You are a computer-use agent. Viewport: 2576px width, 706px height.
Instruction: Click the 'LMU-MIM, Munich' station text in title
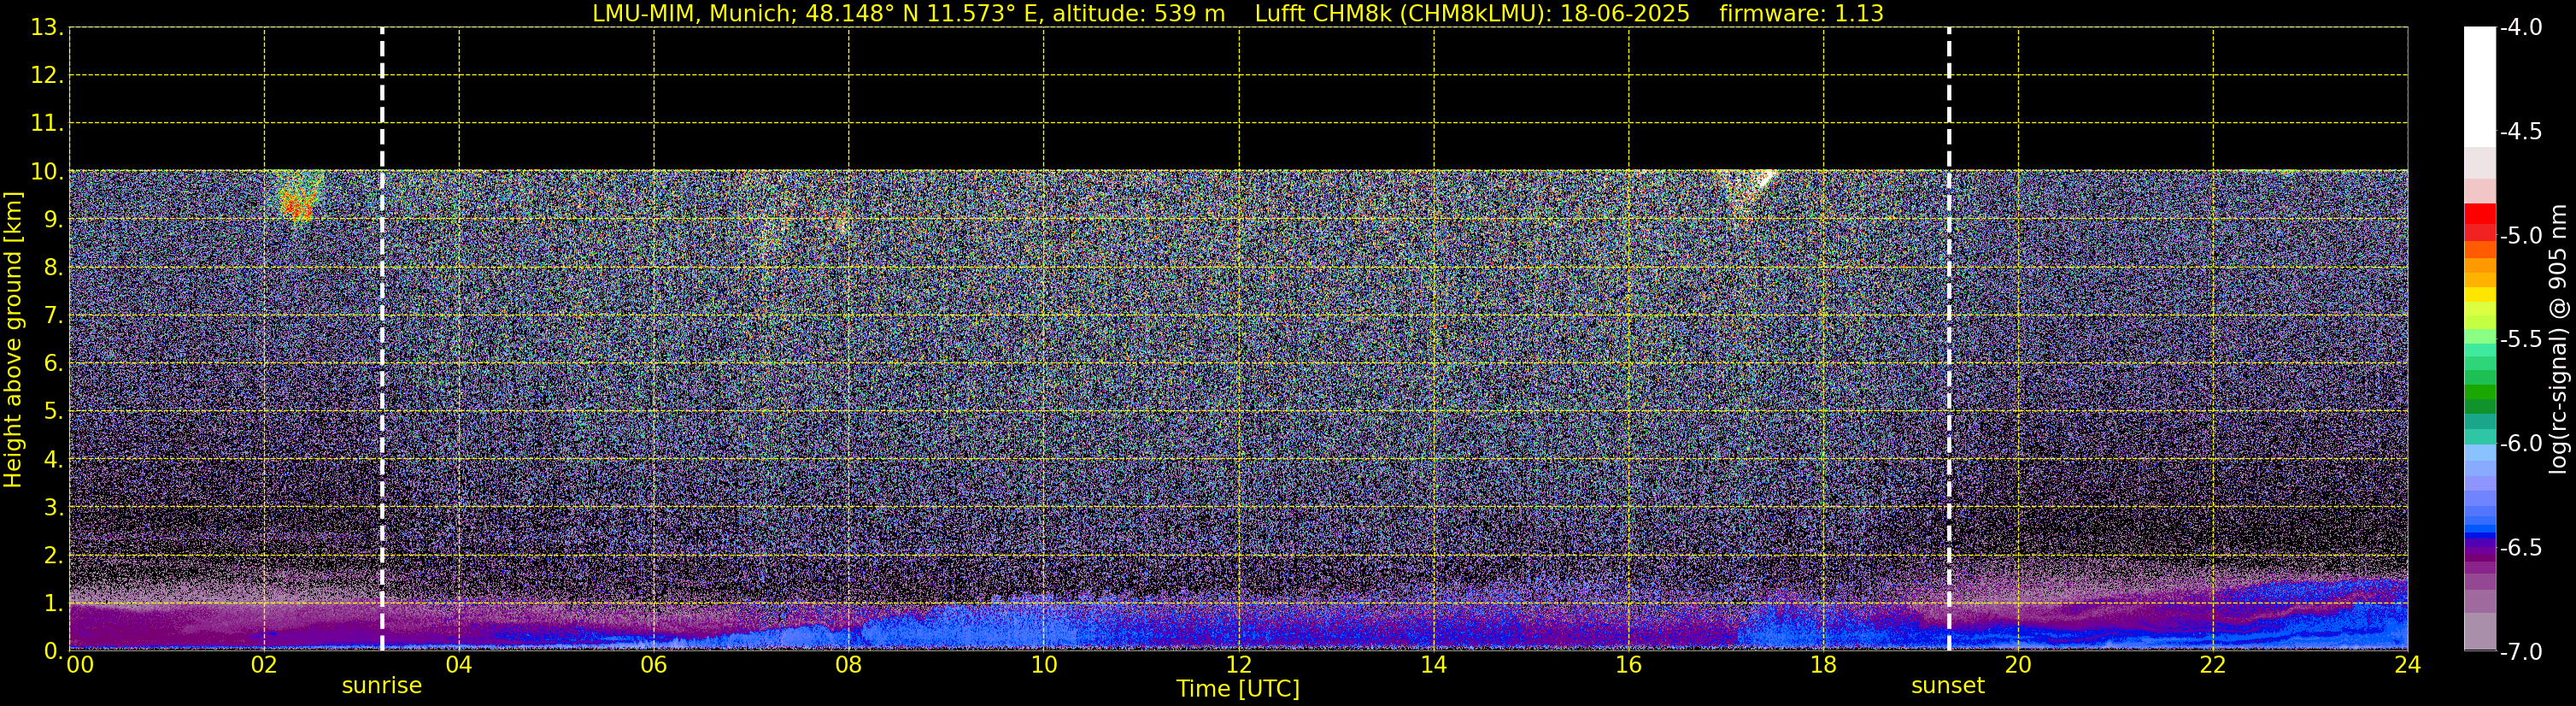690,14
